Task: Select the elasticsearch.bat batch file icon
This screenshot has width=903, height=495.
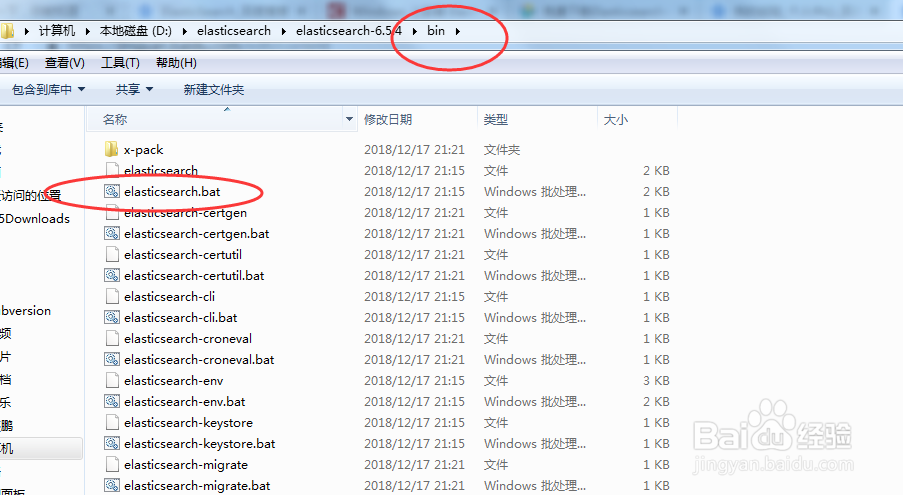Action: [112, 192]
